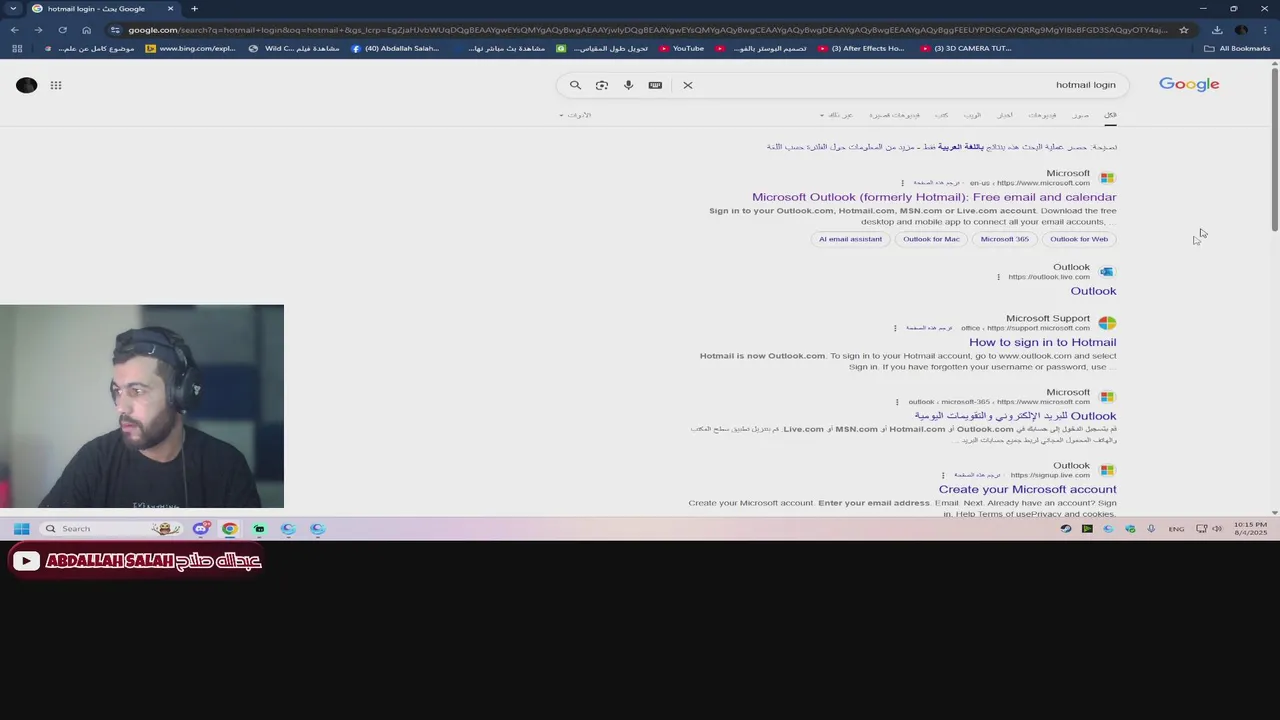
Task: Open the three-dot options for the Microsoft Support result
Action: pos(895,328)
